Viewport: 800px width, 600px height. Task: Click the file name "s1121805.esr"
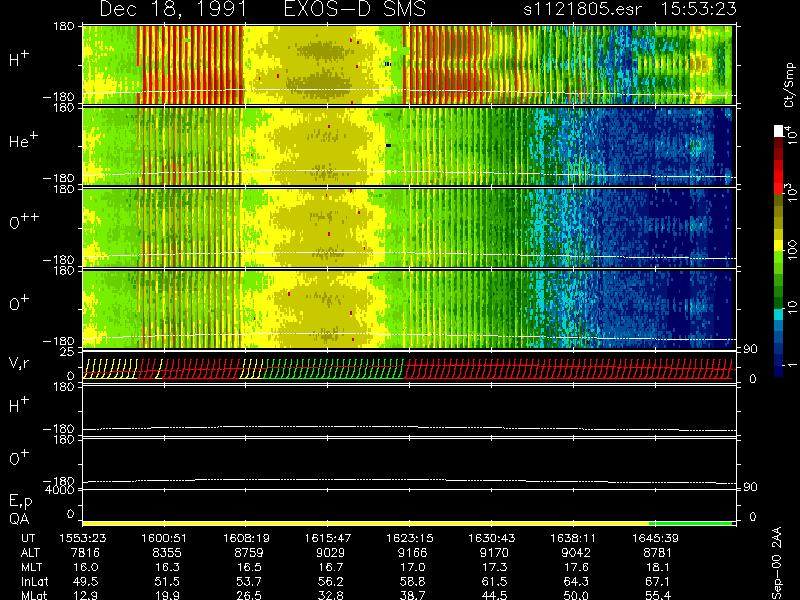click(x=582, y=9)
